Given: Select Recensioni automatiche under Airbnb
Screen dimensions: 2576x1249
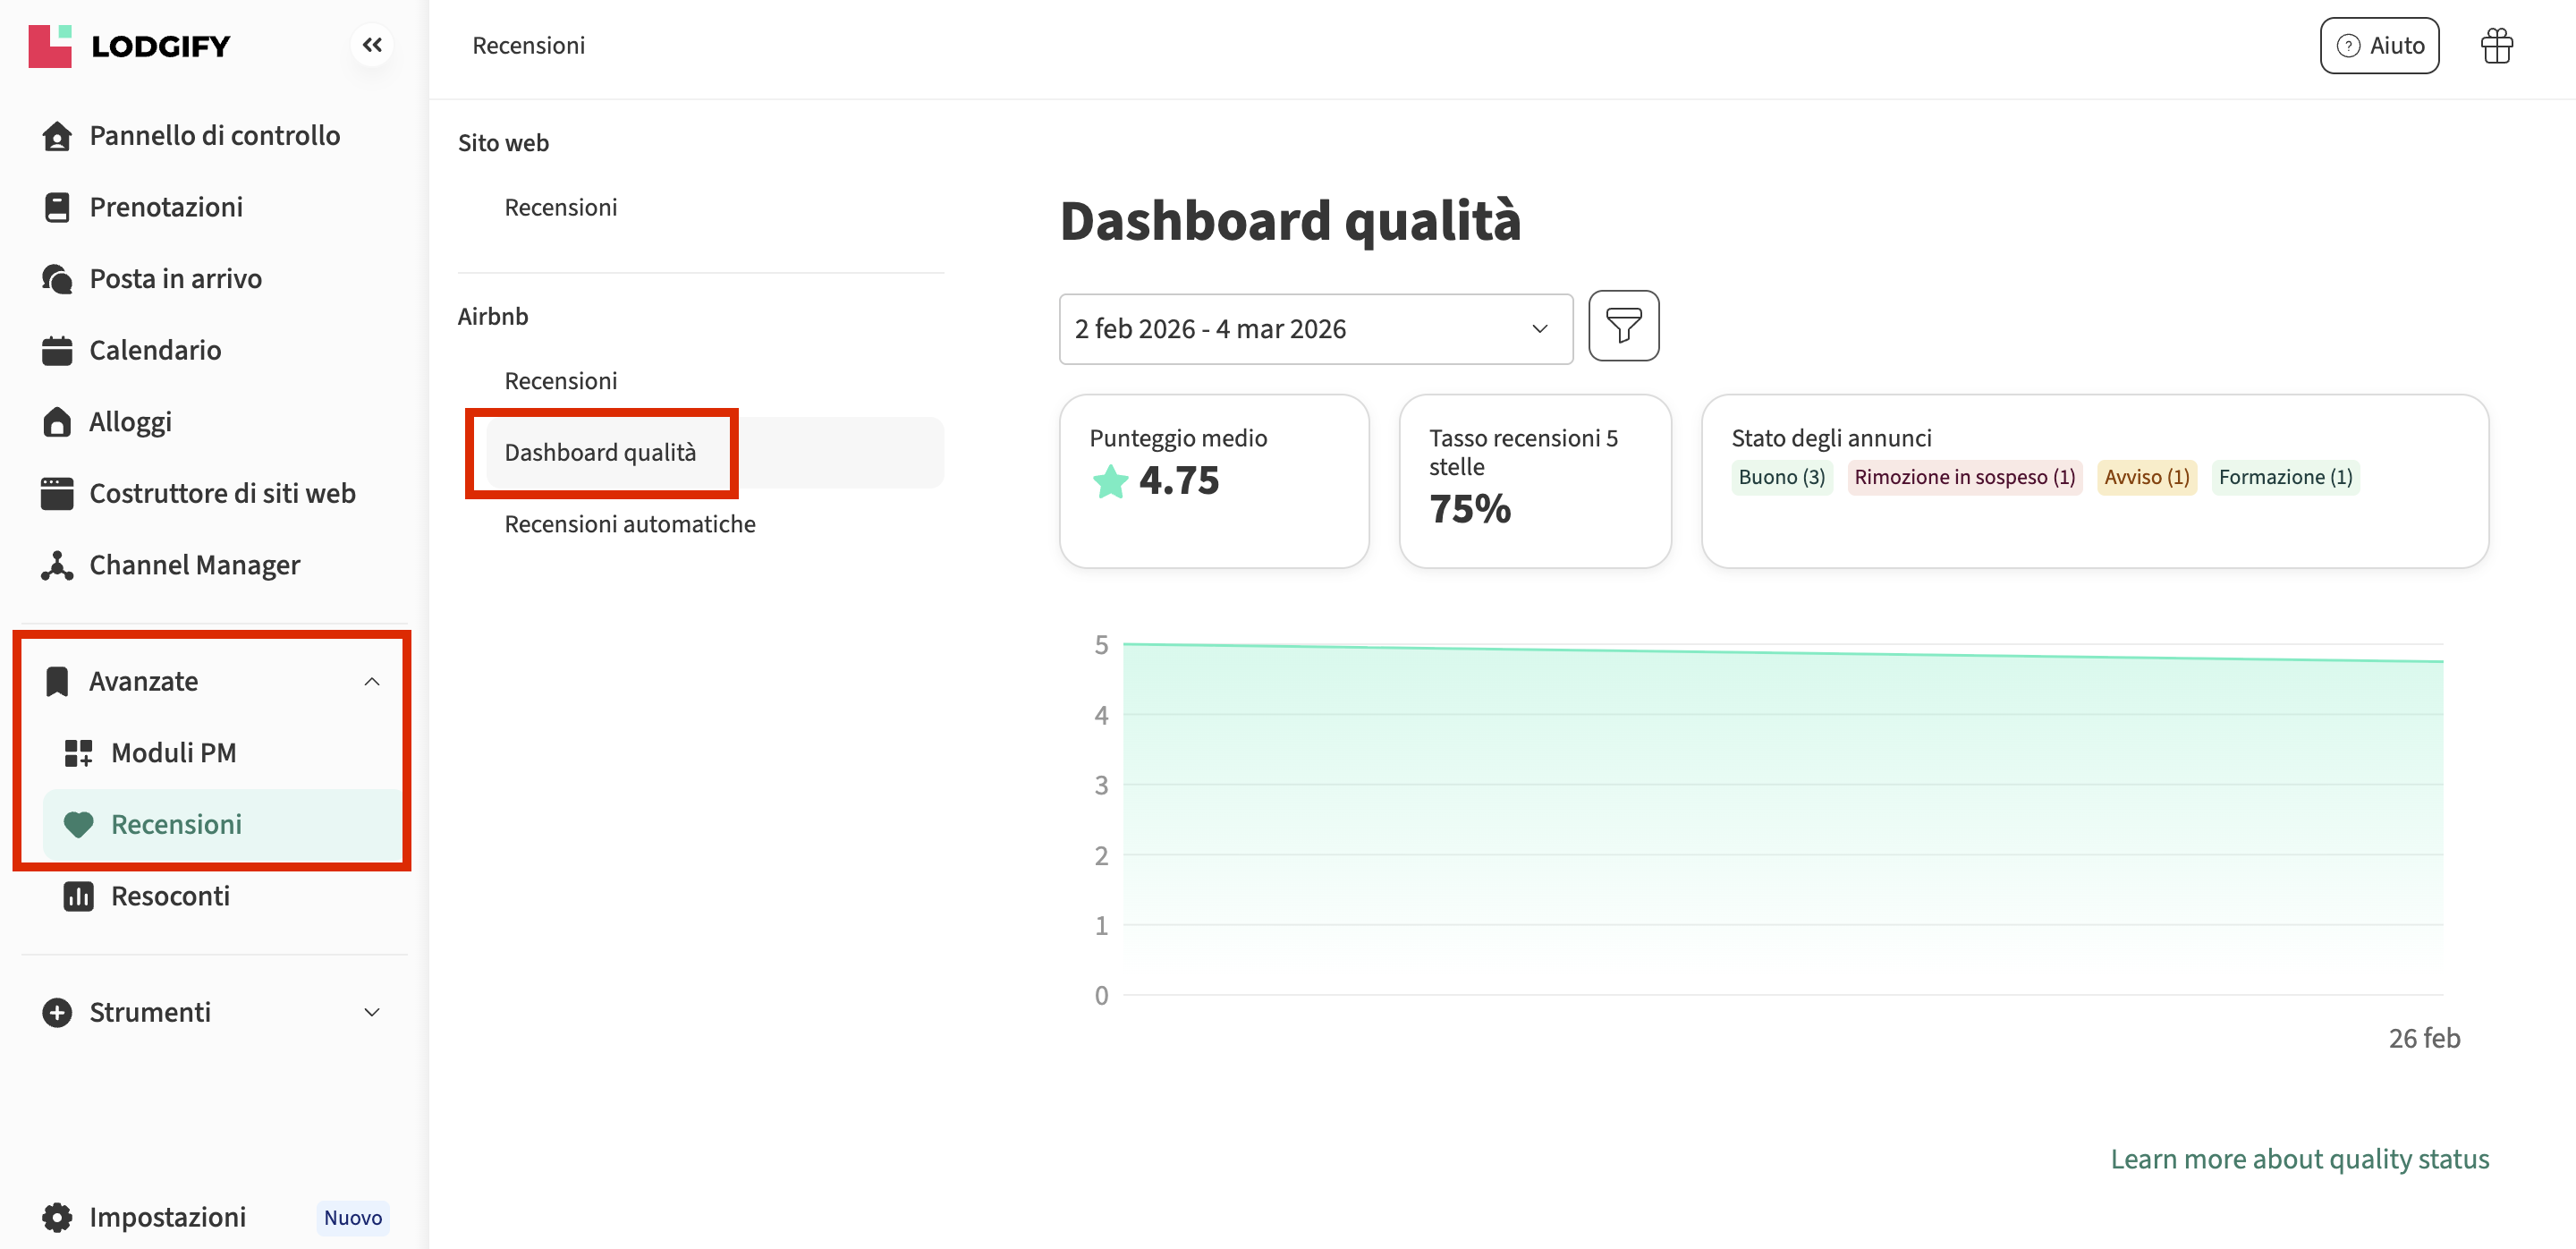Looking at the screenshot, I should [x=629, y=524].
